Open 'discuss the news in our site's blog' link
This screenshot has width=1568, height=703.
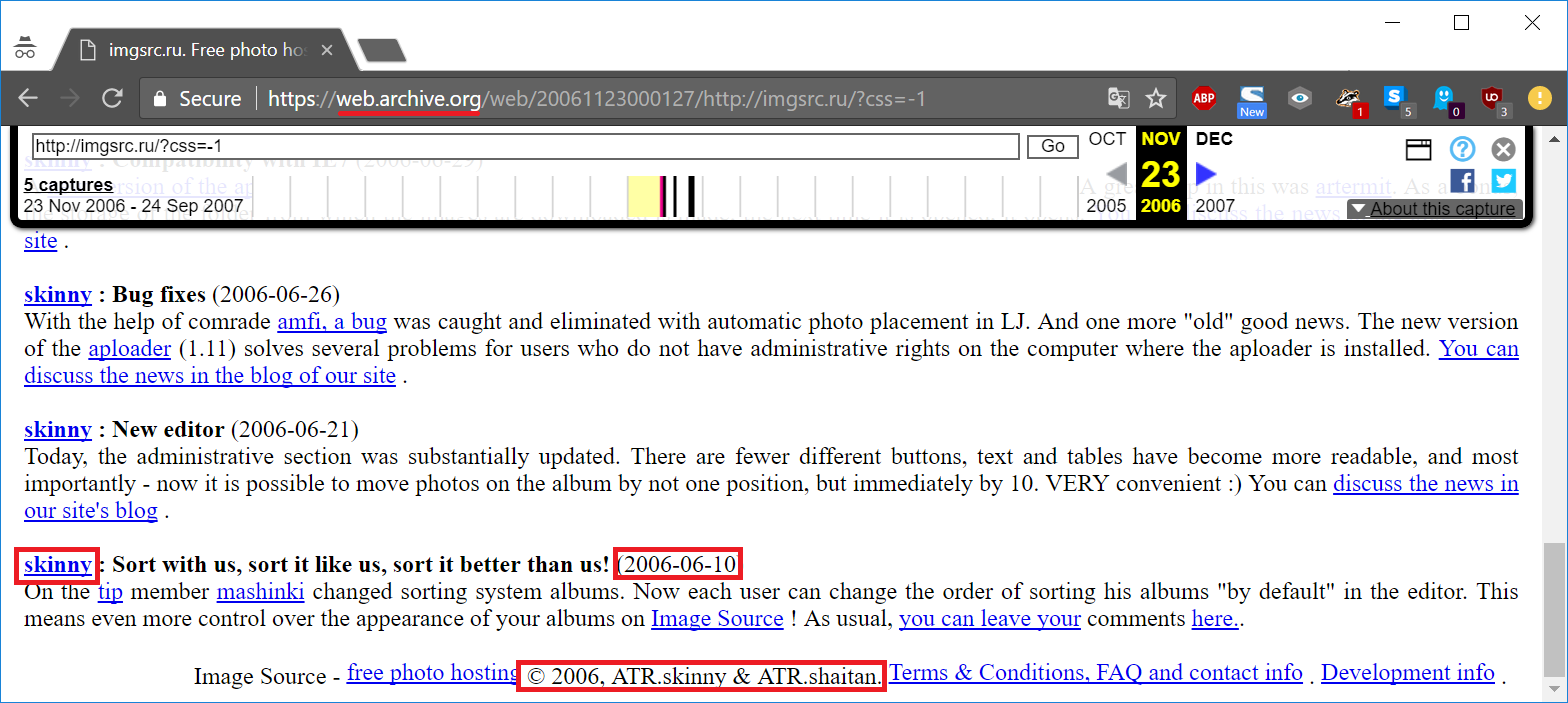[1426, 484]
